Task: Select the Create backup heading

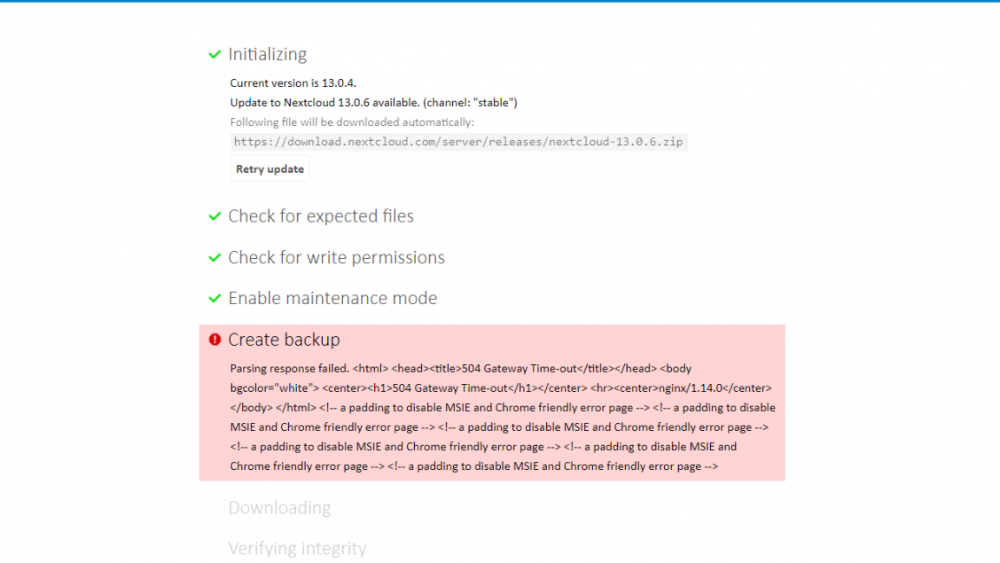Action: [x=284, y=340]
